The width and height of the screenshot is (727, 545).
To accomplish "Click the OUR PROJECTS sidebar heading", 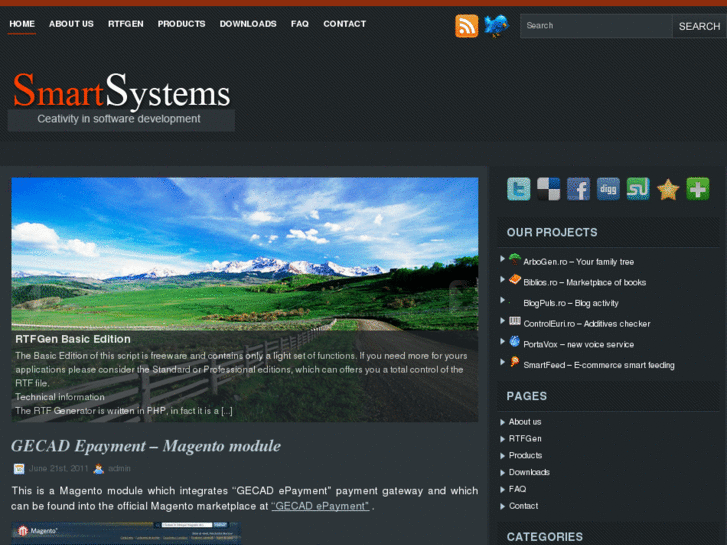I will tap(552, 232).
